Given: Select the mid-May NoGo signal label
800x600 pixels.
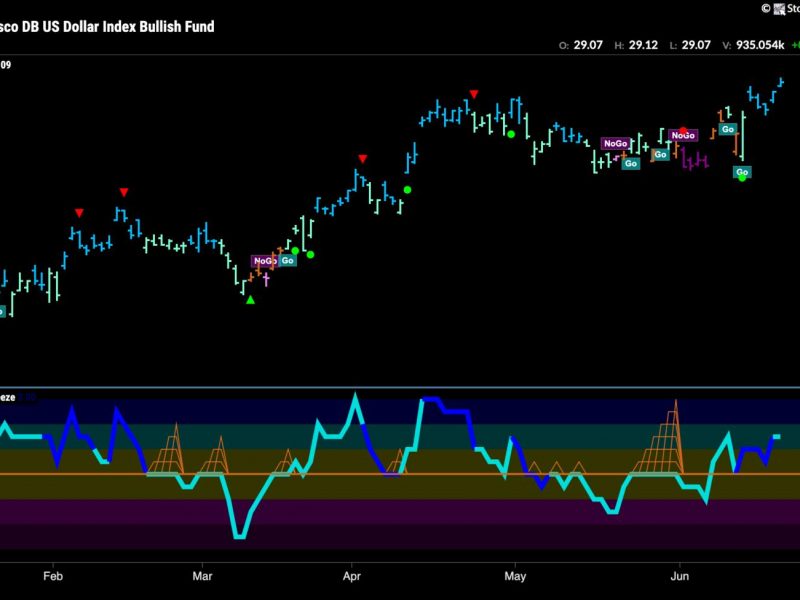Looking at the screenshot, I should point(615,143).
